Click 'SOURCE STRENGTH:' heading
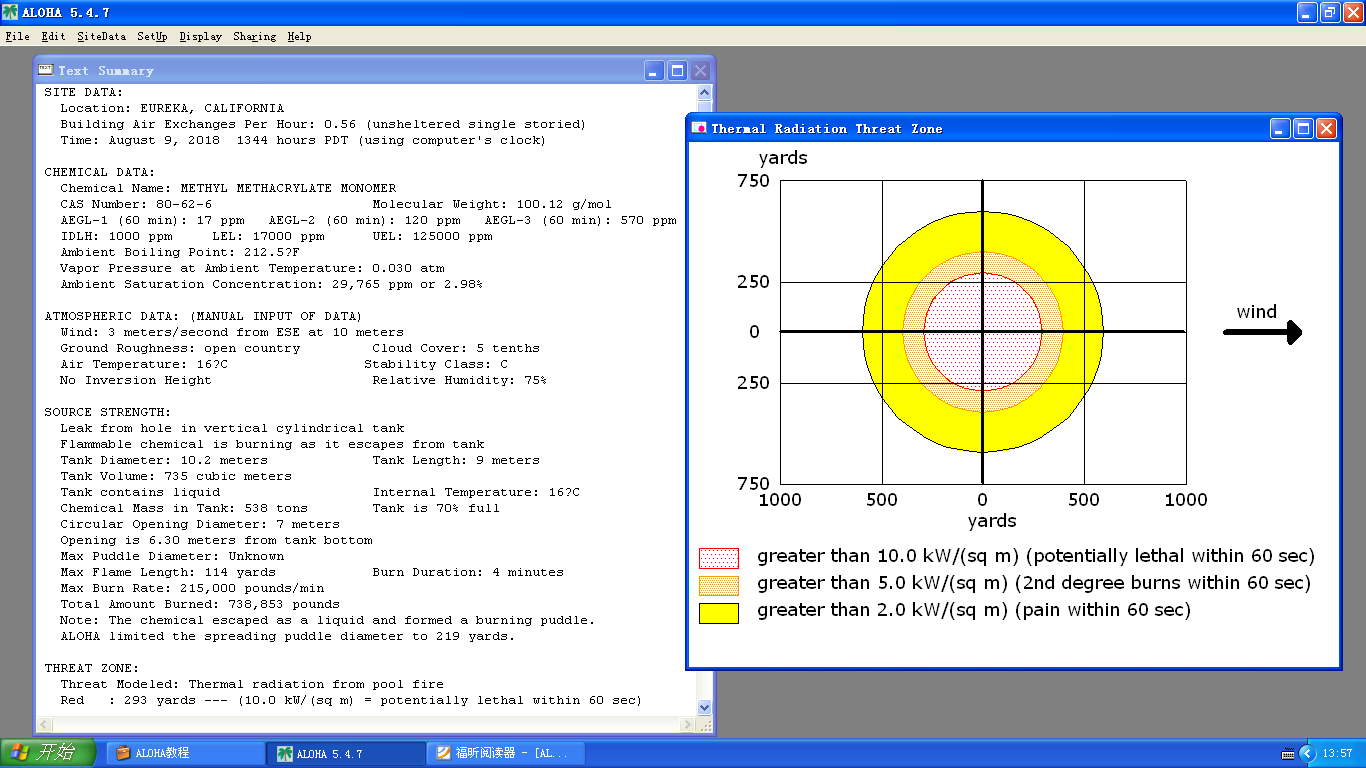The height and width of the screenshot is (768, 1366). coord(108,412)
